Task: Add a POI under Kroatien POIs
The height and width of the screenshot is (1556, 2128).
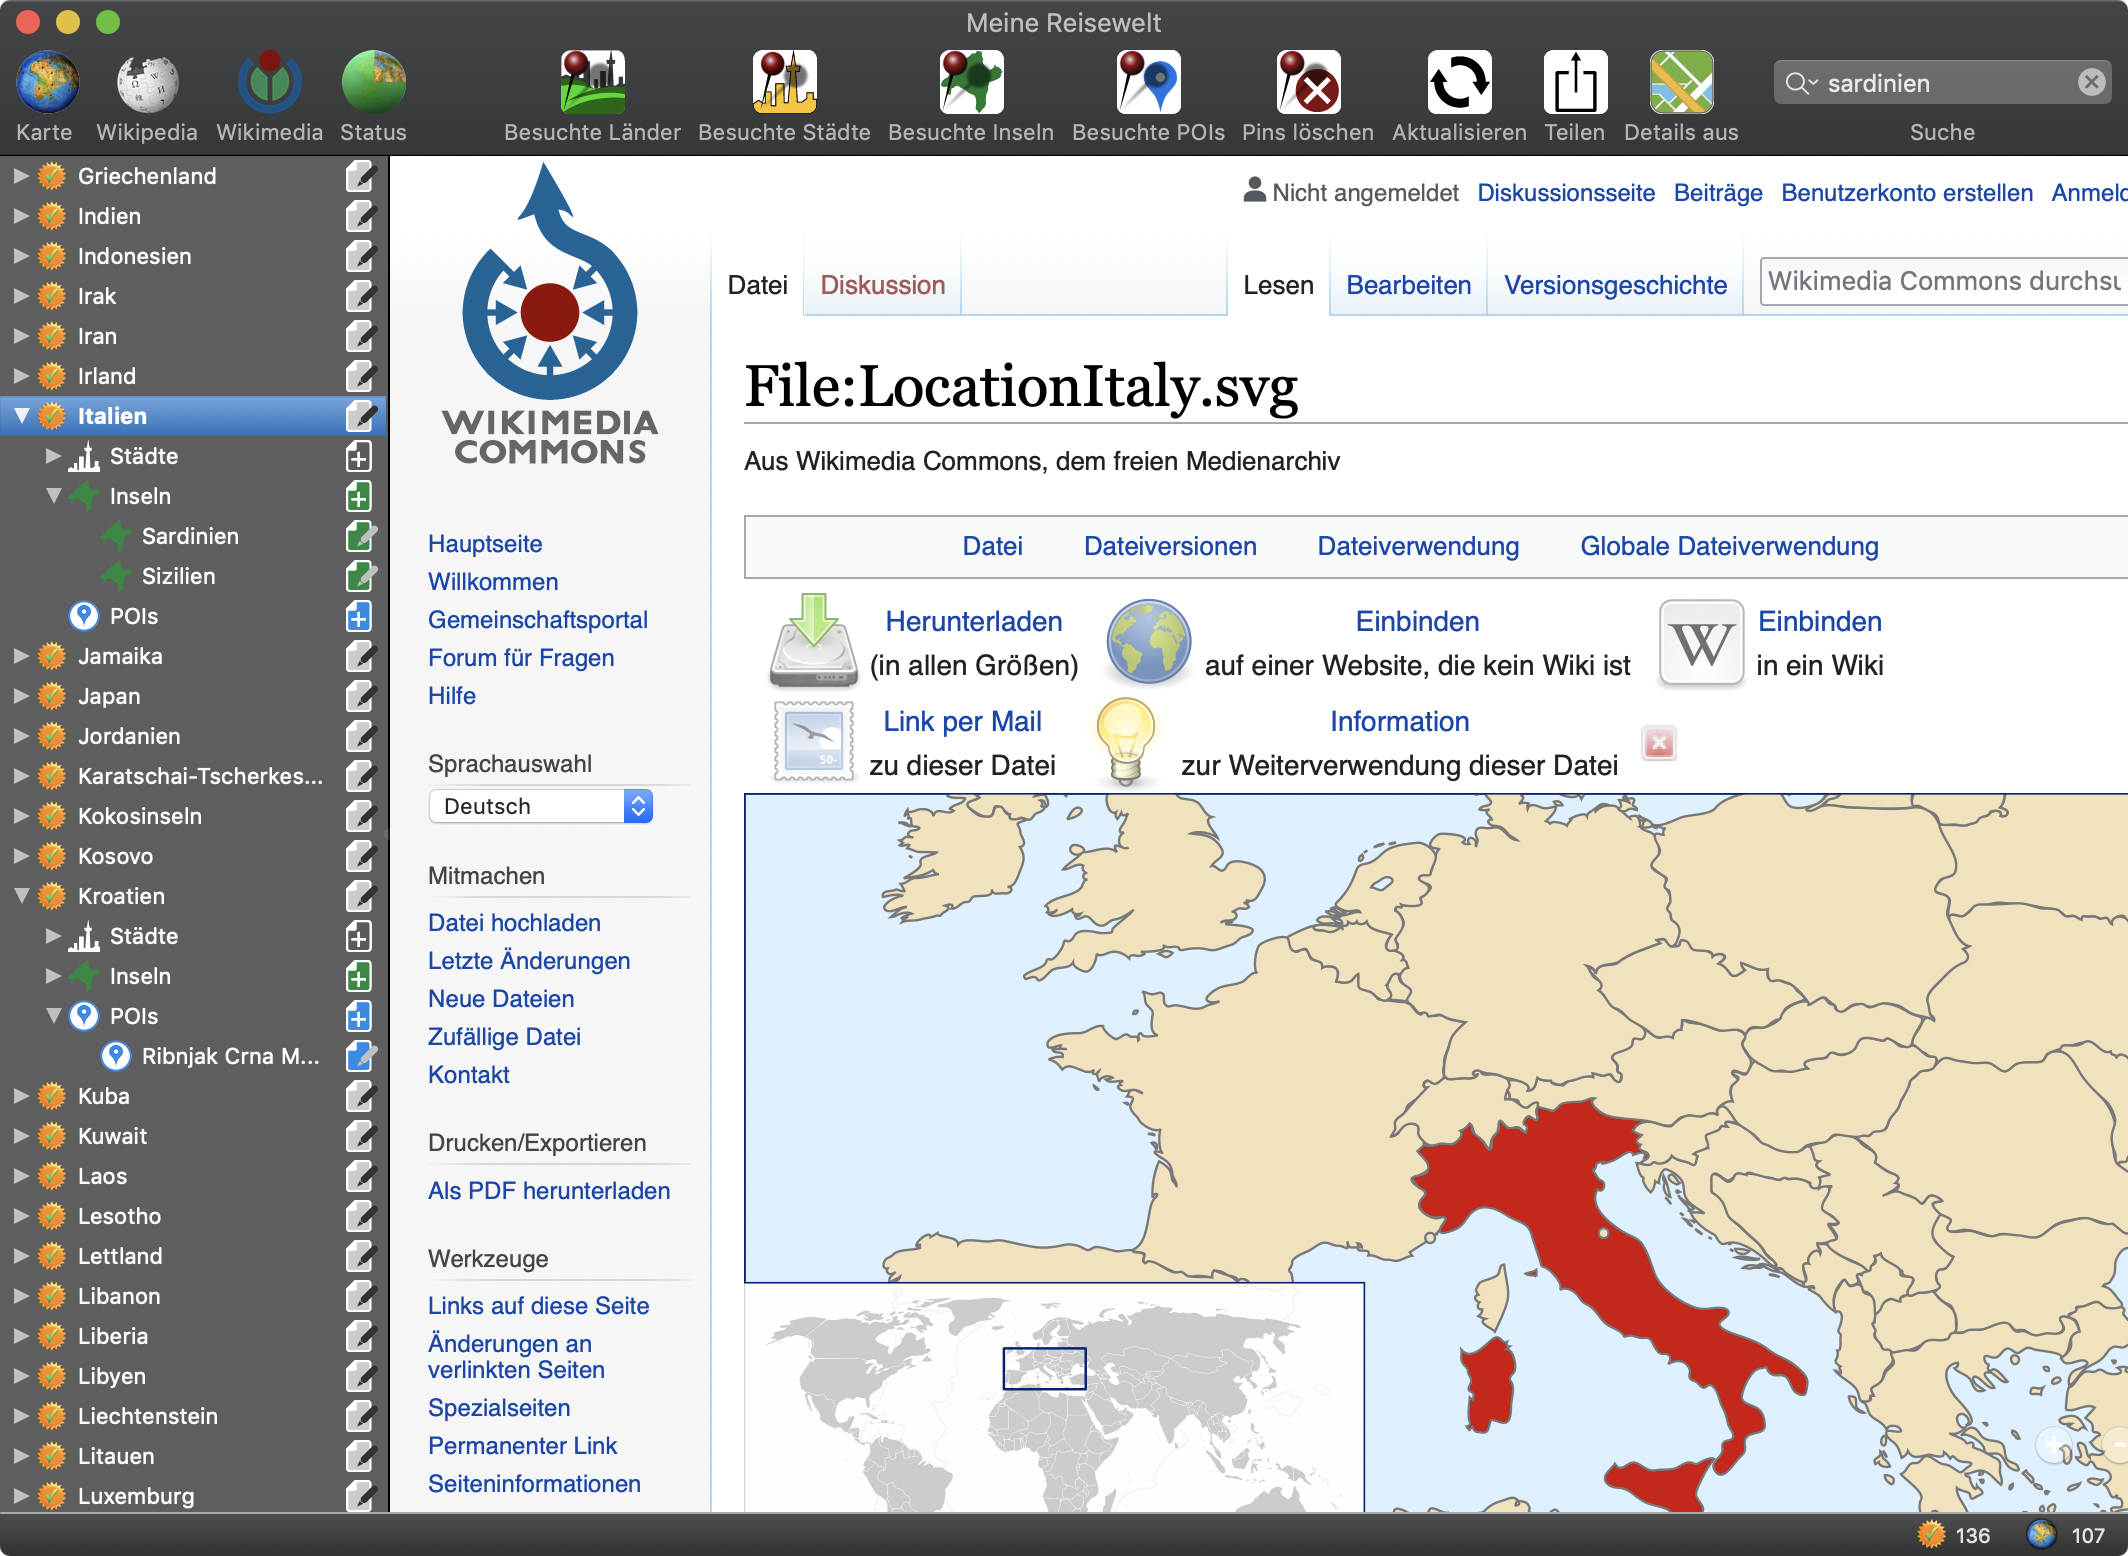Action: pyautogui.click(x=359, y=1016)
